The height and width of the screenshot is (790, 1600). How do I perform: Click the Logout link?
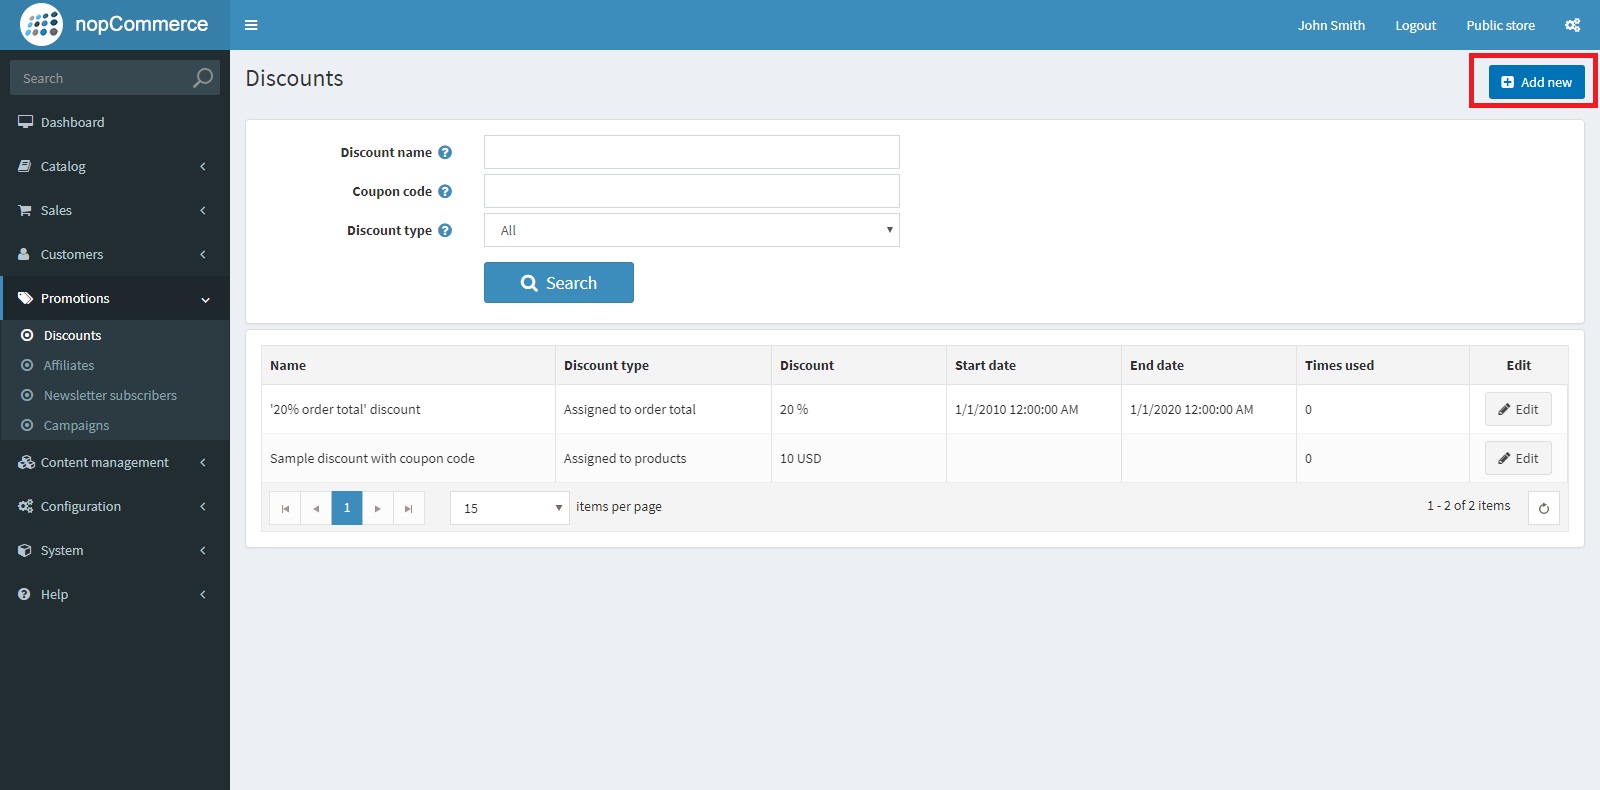(x=1415, y=25)
